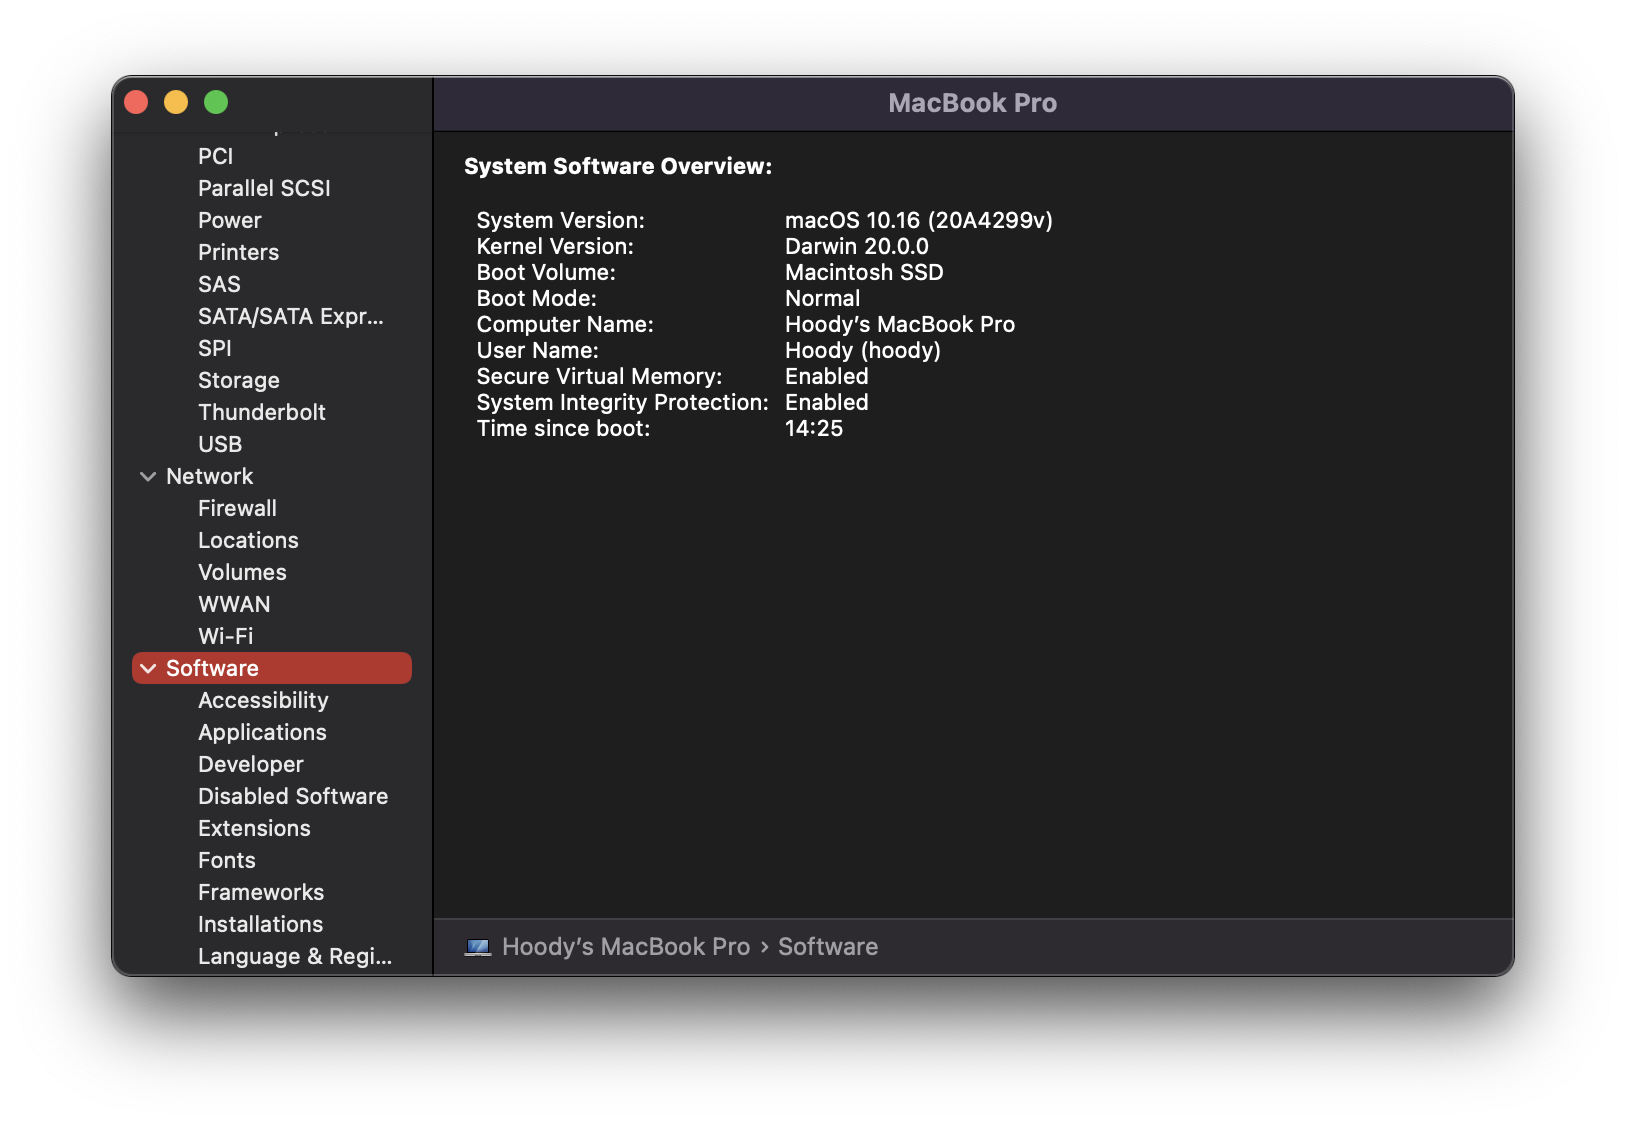This screenshot has width=1626, height=1124.
Task: Click the User Name label
Action: click(x=538, y=350)
